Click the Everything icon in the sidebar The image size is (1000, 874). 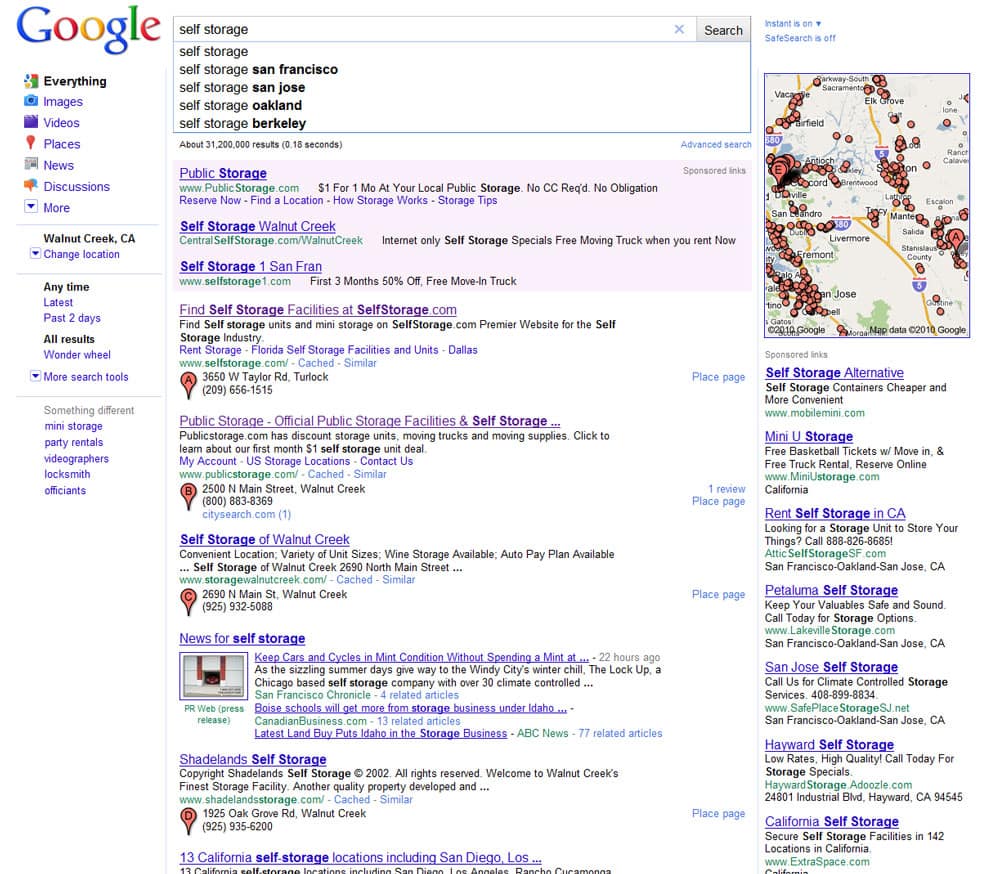click(31, 81)
